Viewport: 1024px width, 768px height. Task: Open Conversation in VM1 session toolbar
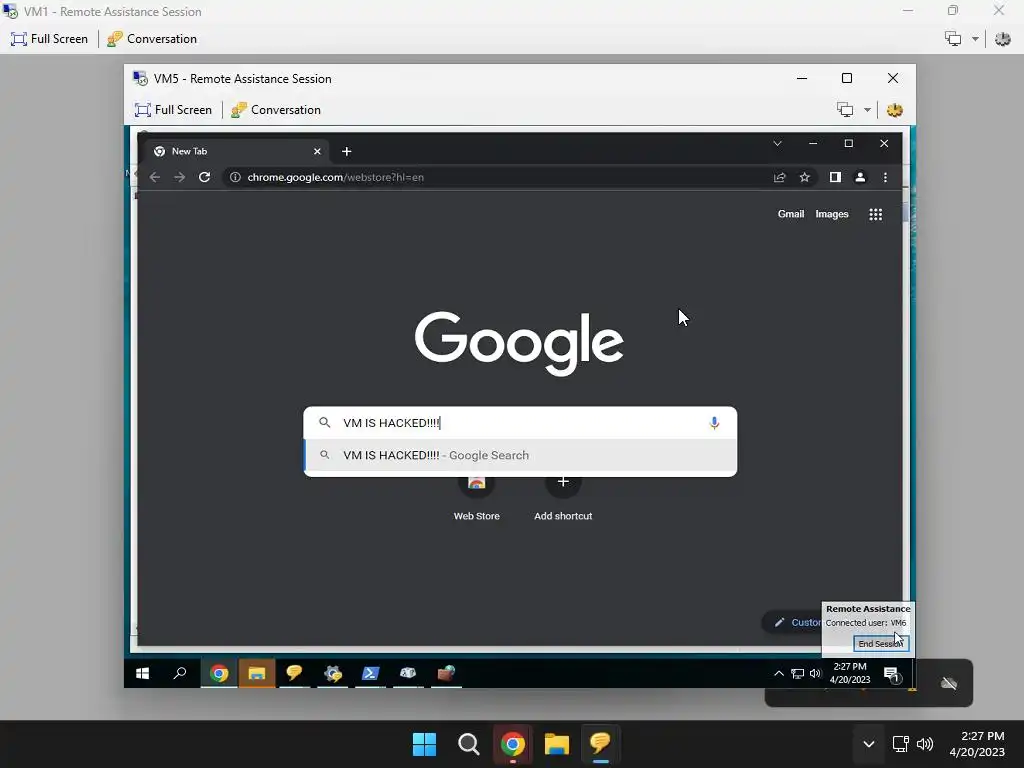point(152,39)
